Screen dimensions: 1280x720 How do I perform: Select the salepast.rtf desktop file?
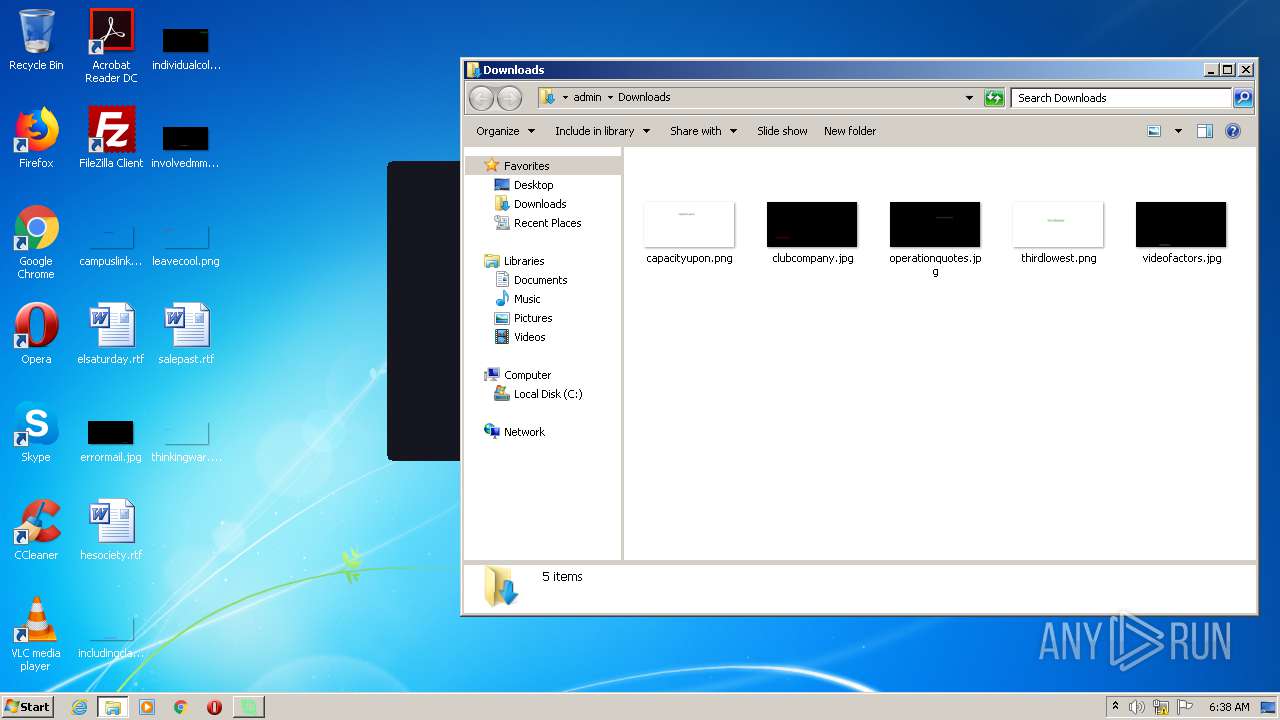pyautogui.click(x=186, y=334)
